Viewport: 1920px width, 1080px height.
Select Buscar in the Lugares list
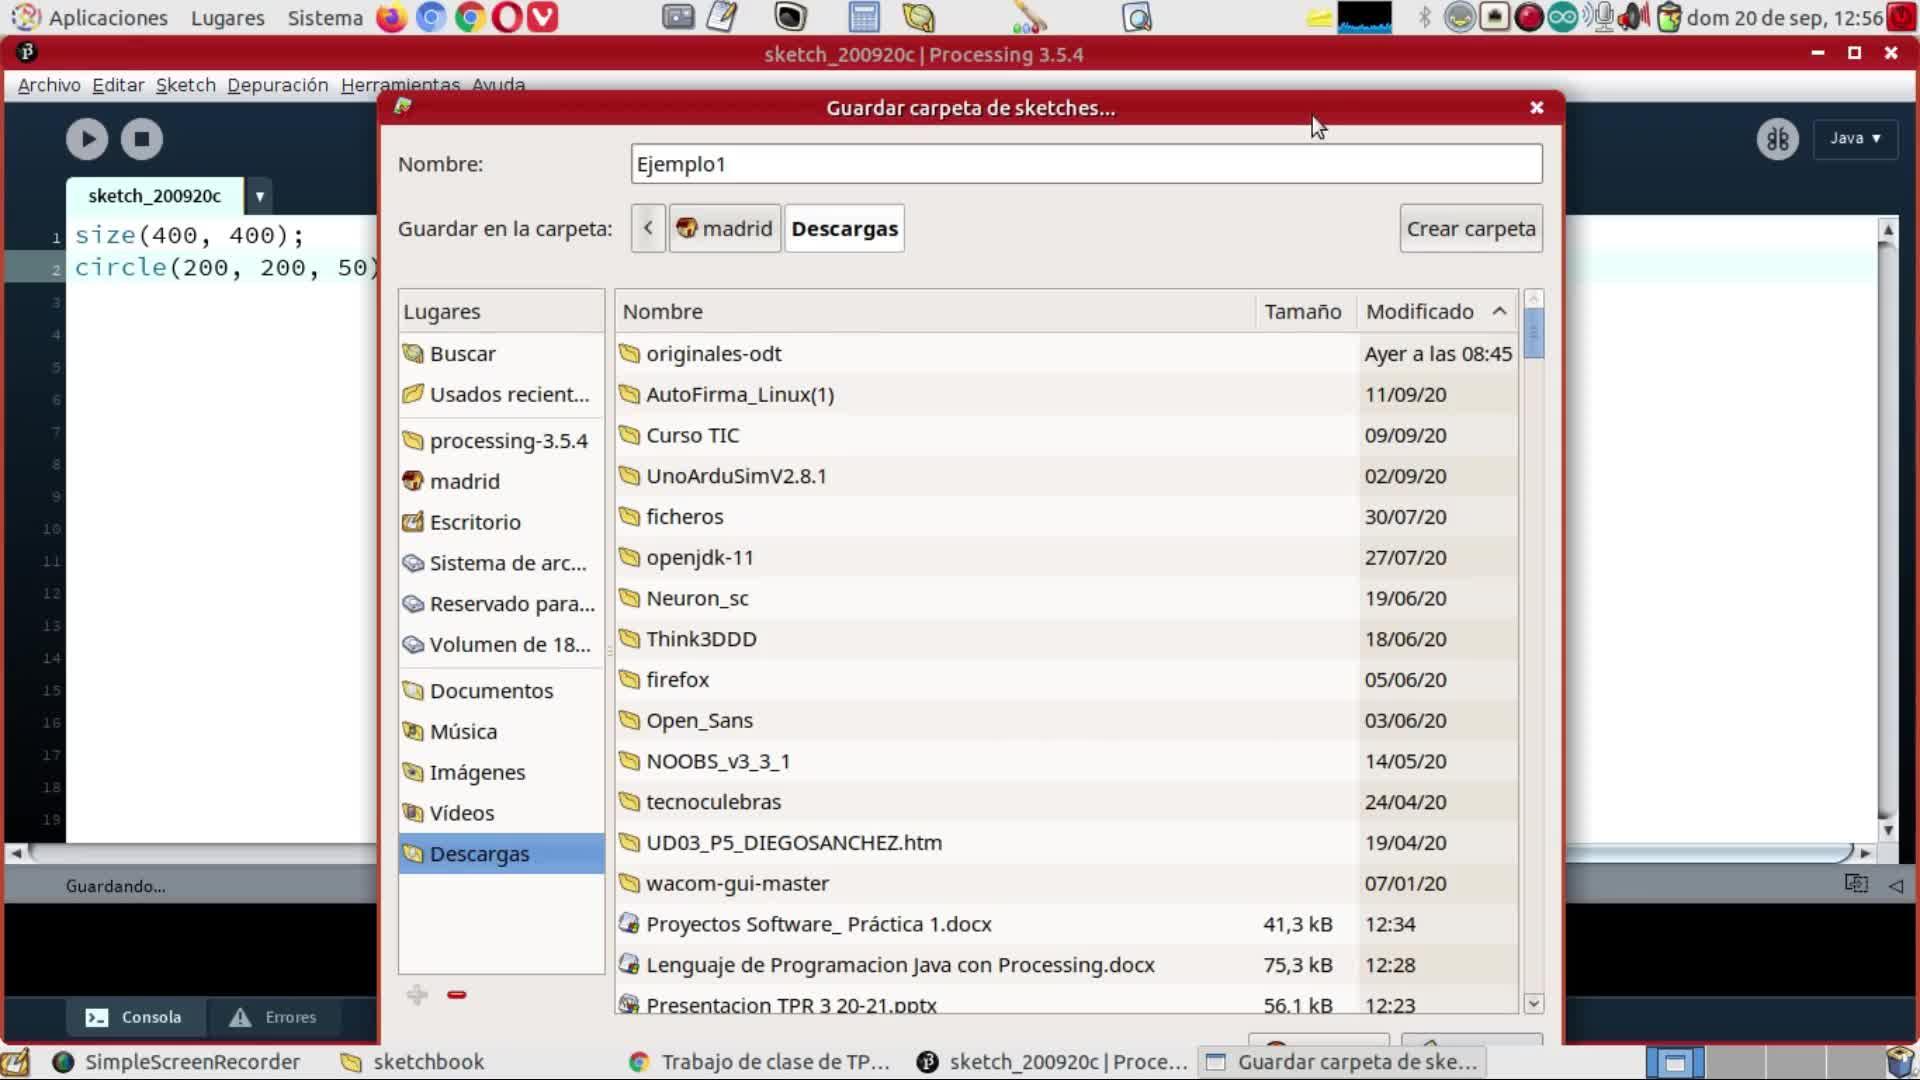point(462,354)
